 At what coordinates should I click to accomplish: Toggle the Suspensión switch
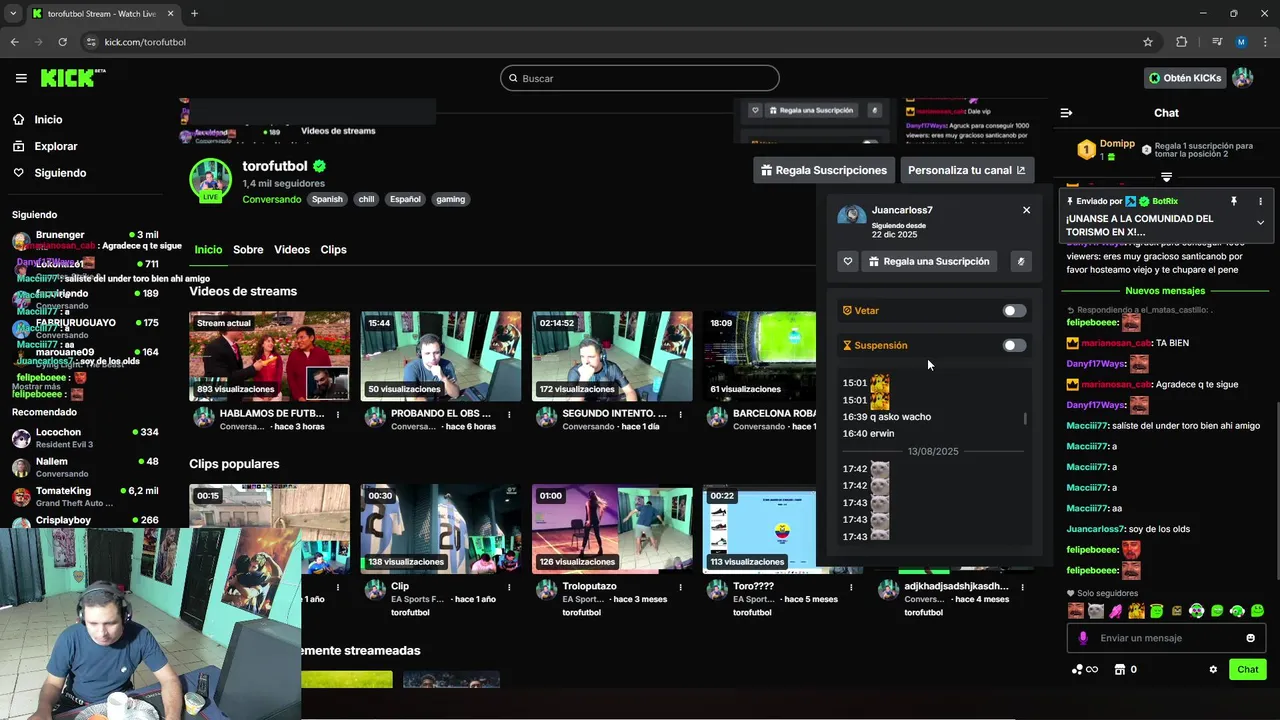pos(1014,346)
